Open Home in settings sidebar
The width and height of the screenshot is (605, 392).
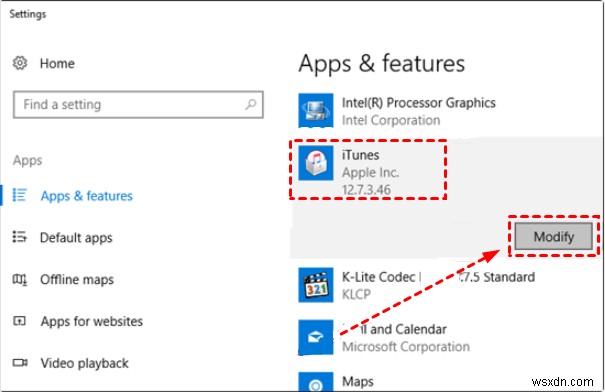pos(57,63)
